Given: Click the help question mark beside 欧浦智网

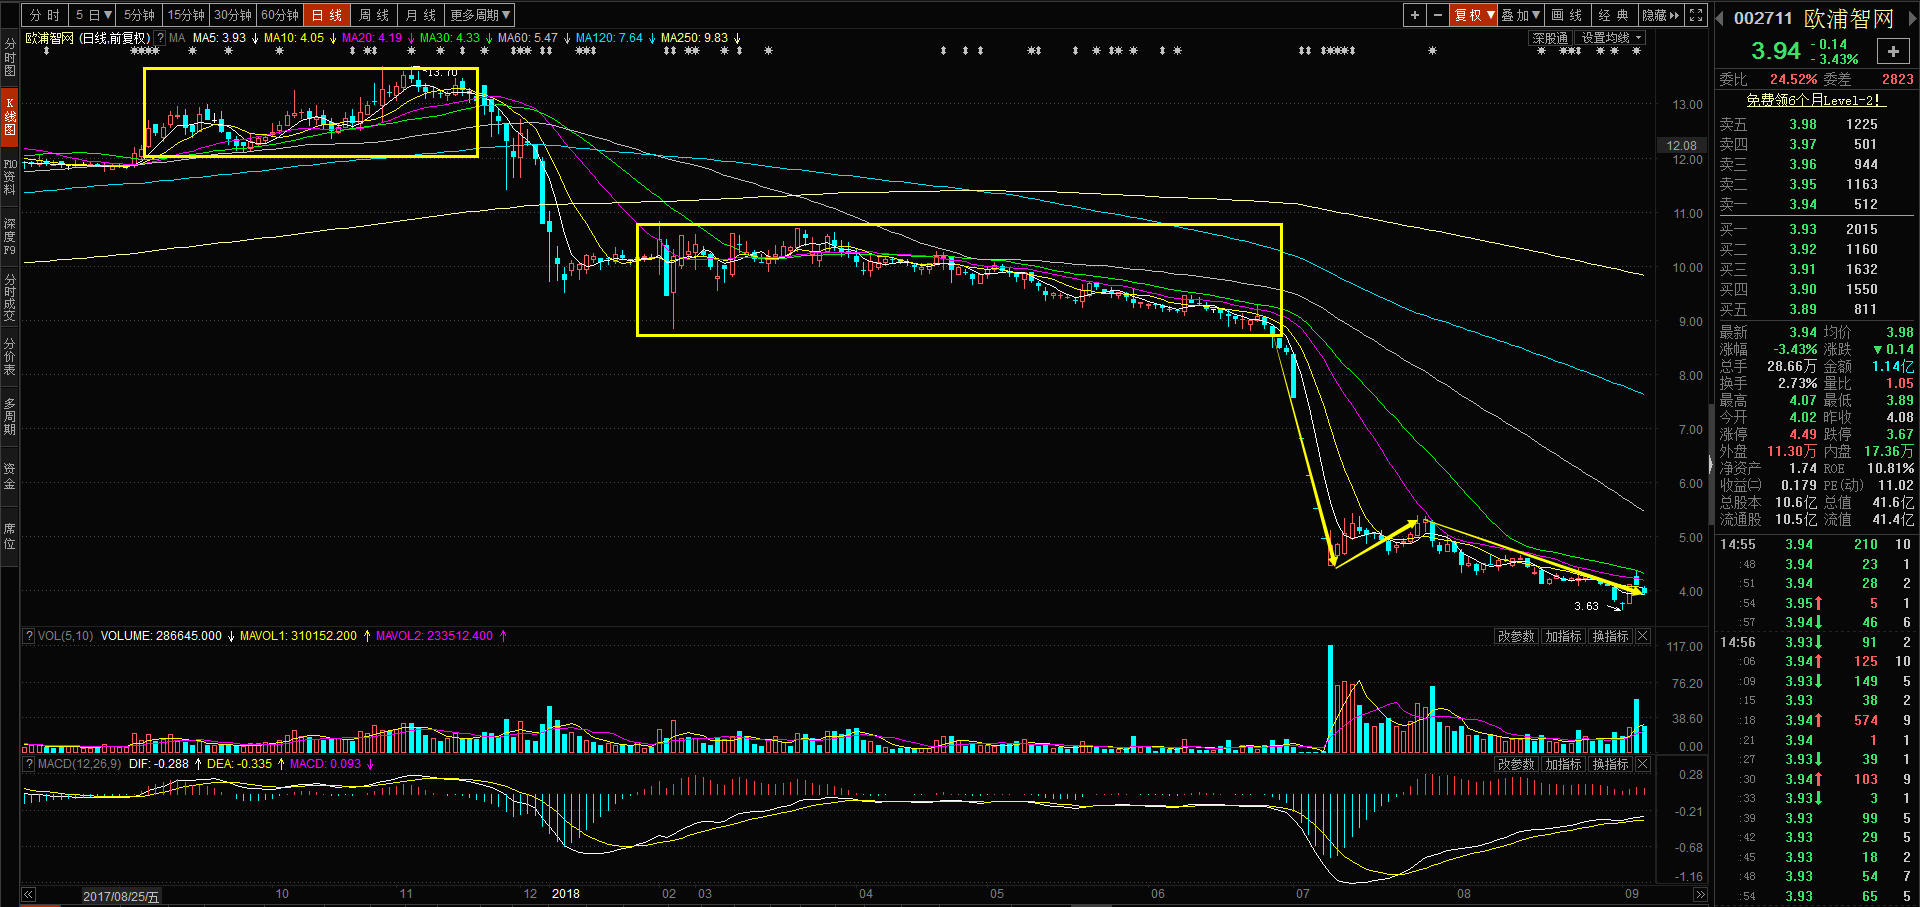Looking at the screenshot, I should [x=160, y=38].
